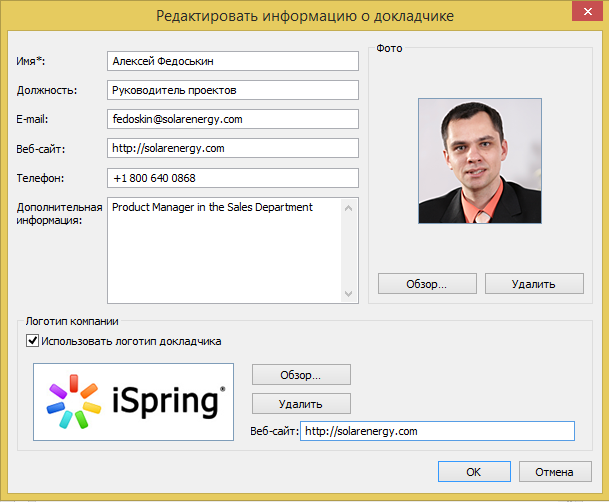The width and height of the screenshot is (609, 502).
Task: Browse photo with Обзор under Фото
Action: click(x=427, y=284)
